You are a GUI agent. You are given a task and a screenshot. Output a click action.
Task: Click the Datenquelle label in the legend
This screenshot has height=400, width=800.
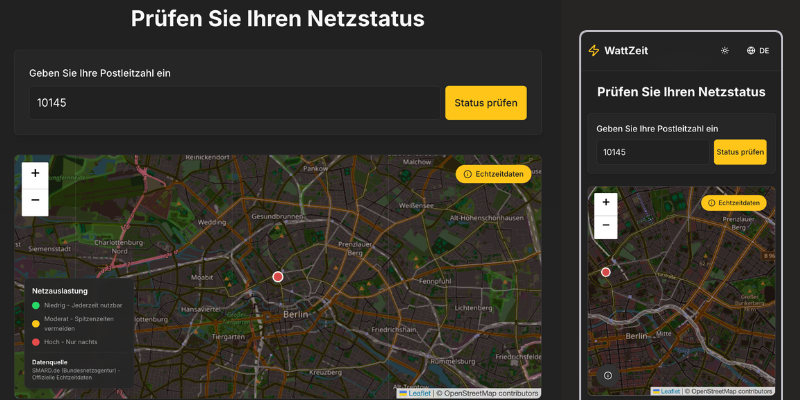tap(49, 362)
